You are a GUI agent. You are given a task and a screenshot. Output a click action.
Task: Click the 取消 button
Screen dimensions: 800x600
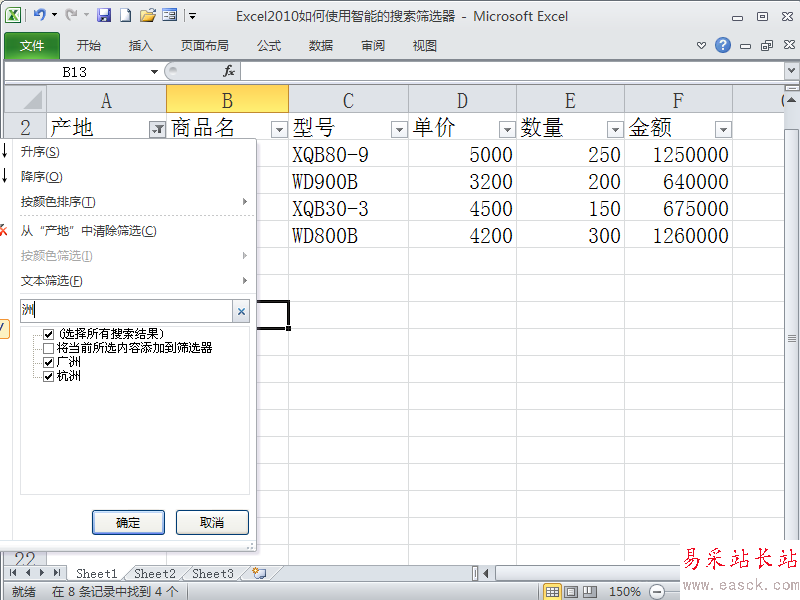tap(212, 522)
